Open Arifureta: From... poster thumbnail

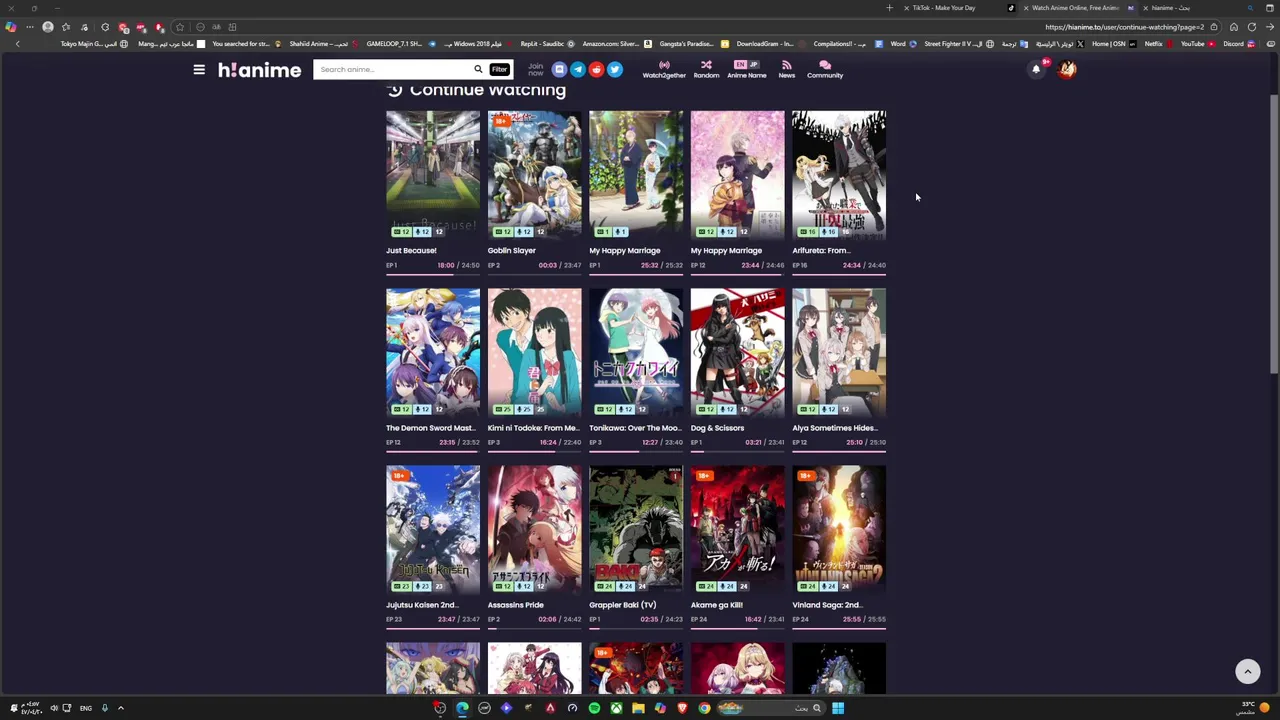coord(838,174)
